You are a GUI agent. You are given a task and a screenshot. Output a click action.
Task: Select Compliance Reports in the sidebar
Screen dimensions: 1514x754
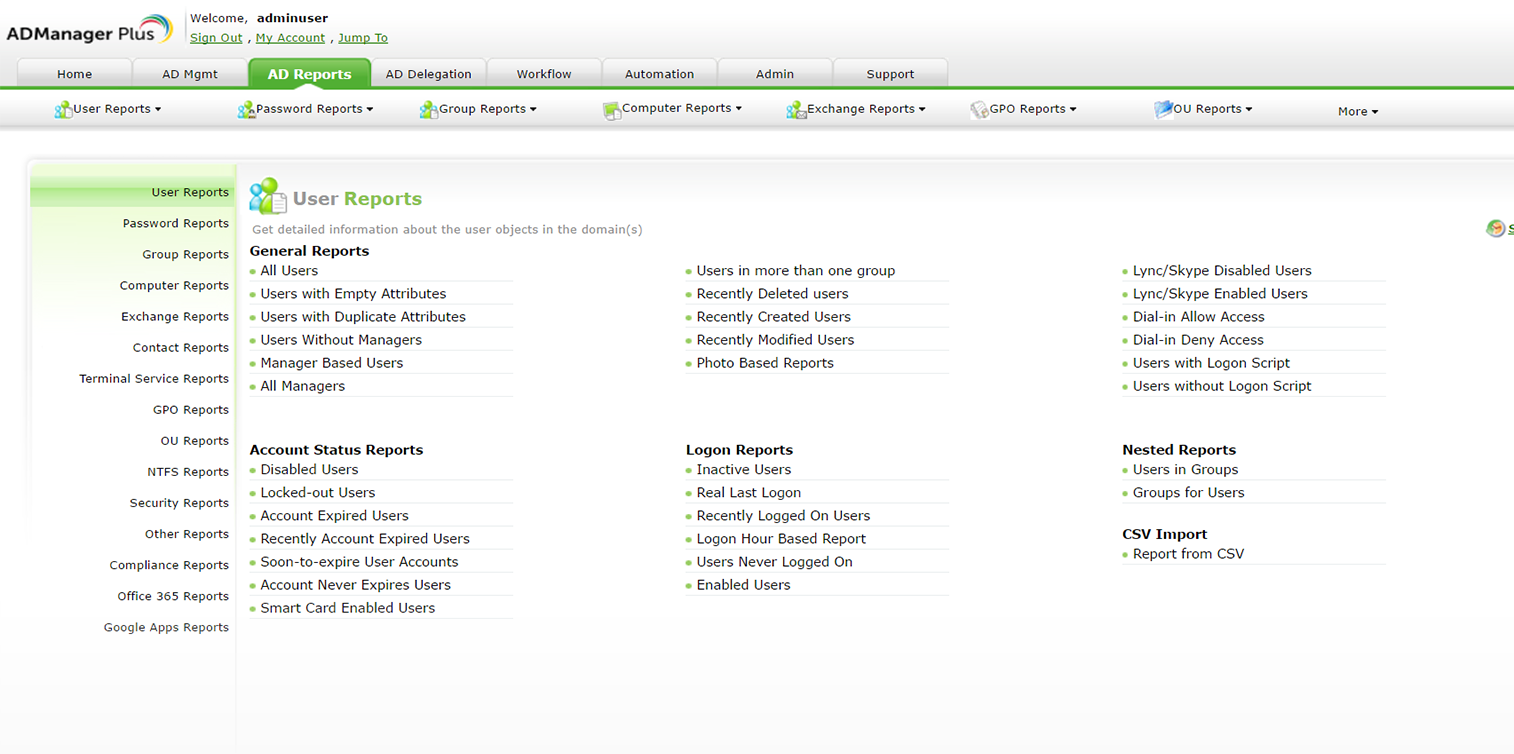pyautogui.click(x=169, y=565)
